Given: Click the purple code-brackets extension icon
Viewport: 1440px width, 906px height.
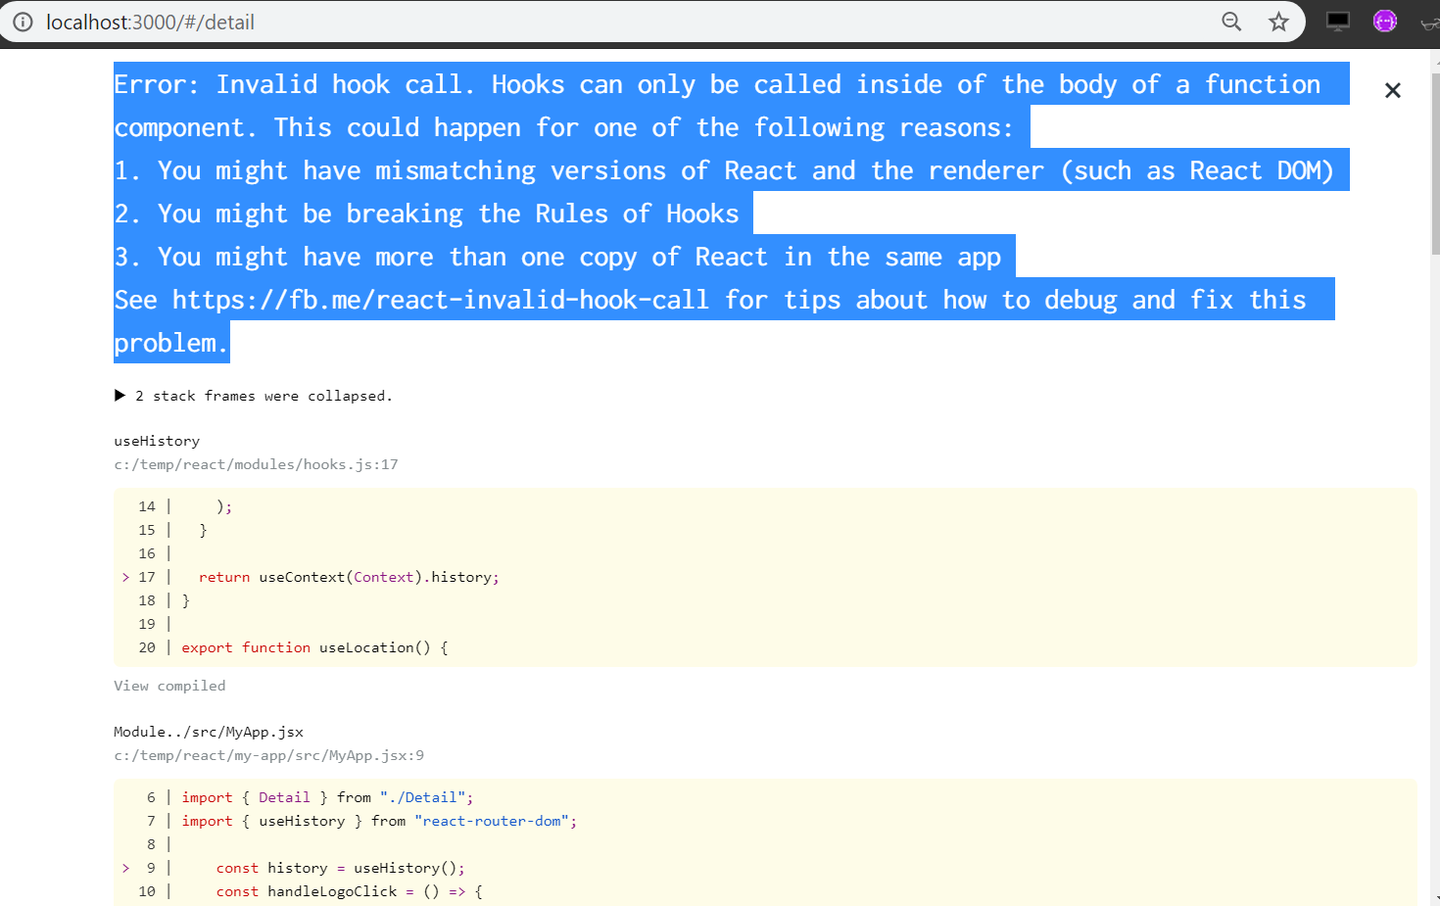Looking at the screenshot, I should coord(1385,20).
